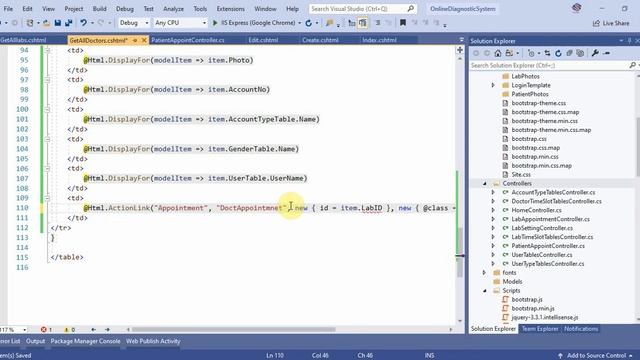Click the error count icon in editor footer

(x=44, y=329)
